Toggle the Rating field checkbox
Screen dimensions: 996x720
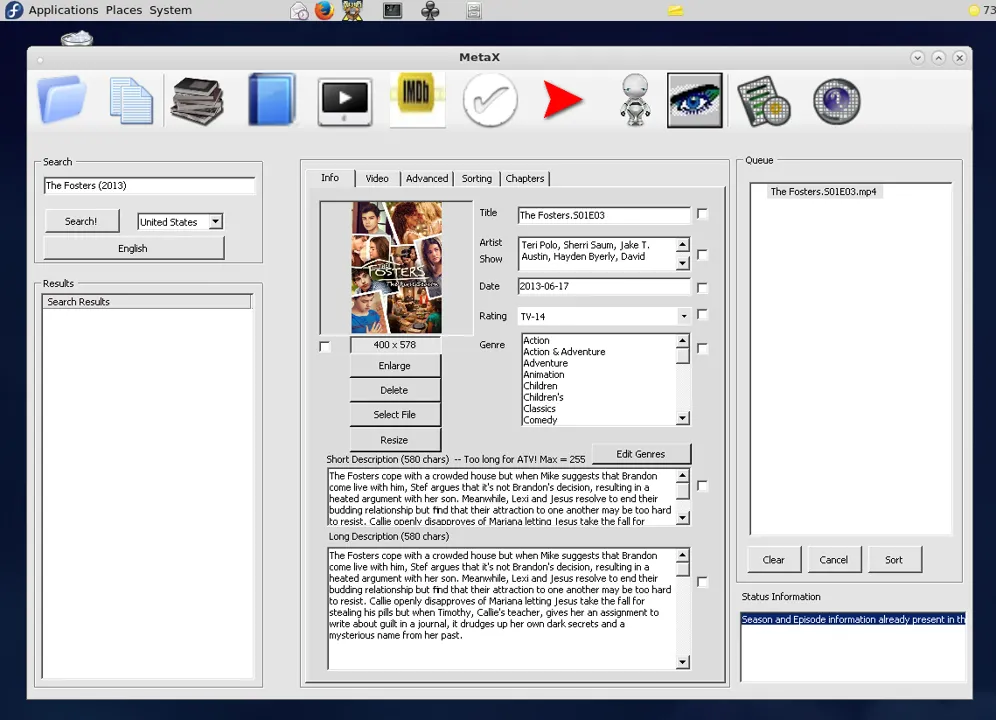tap(702, 315)
